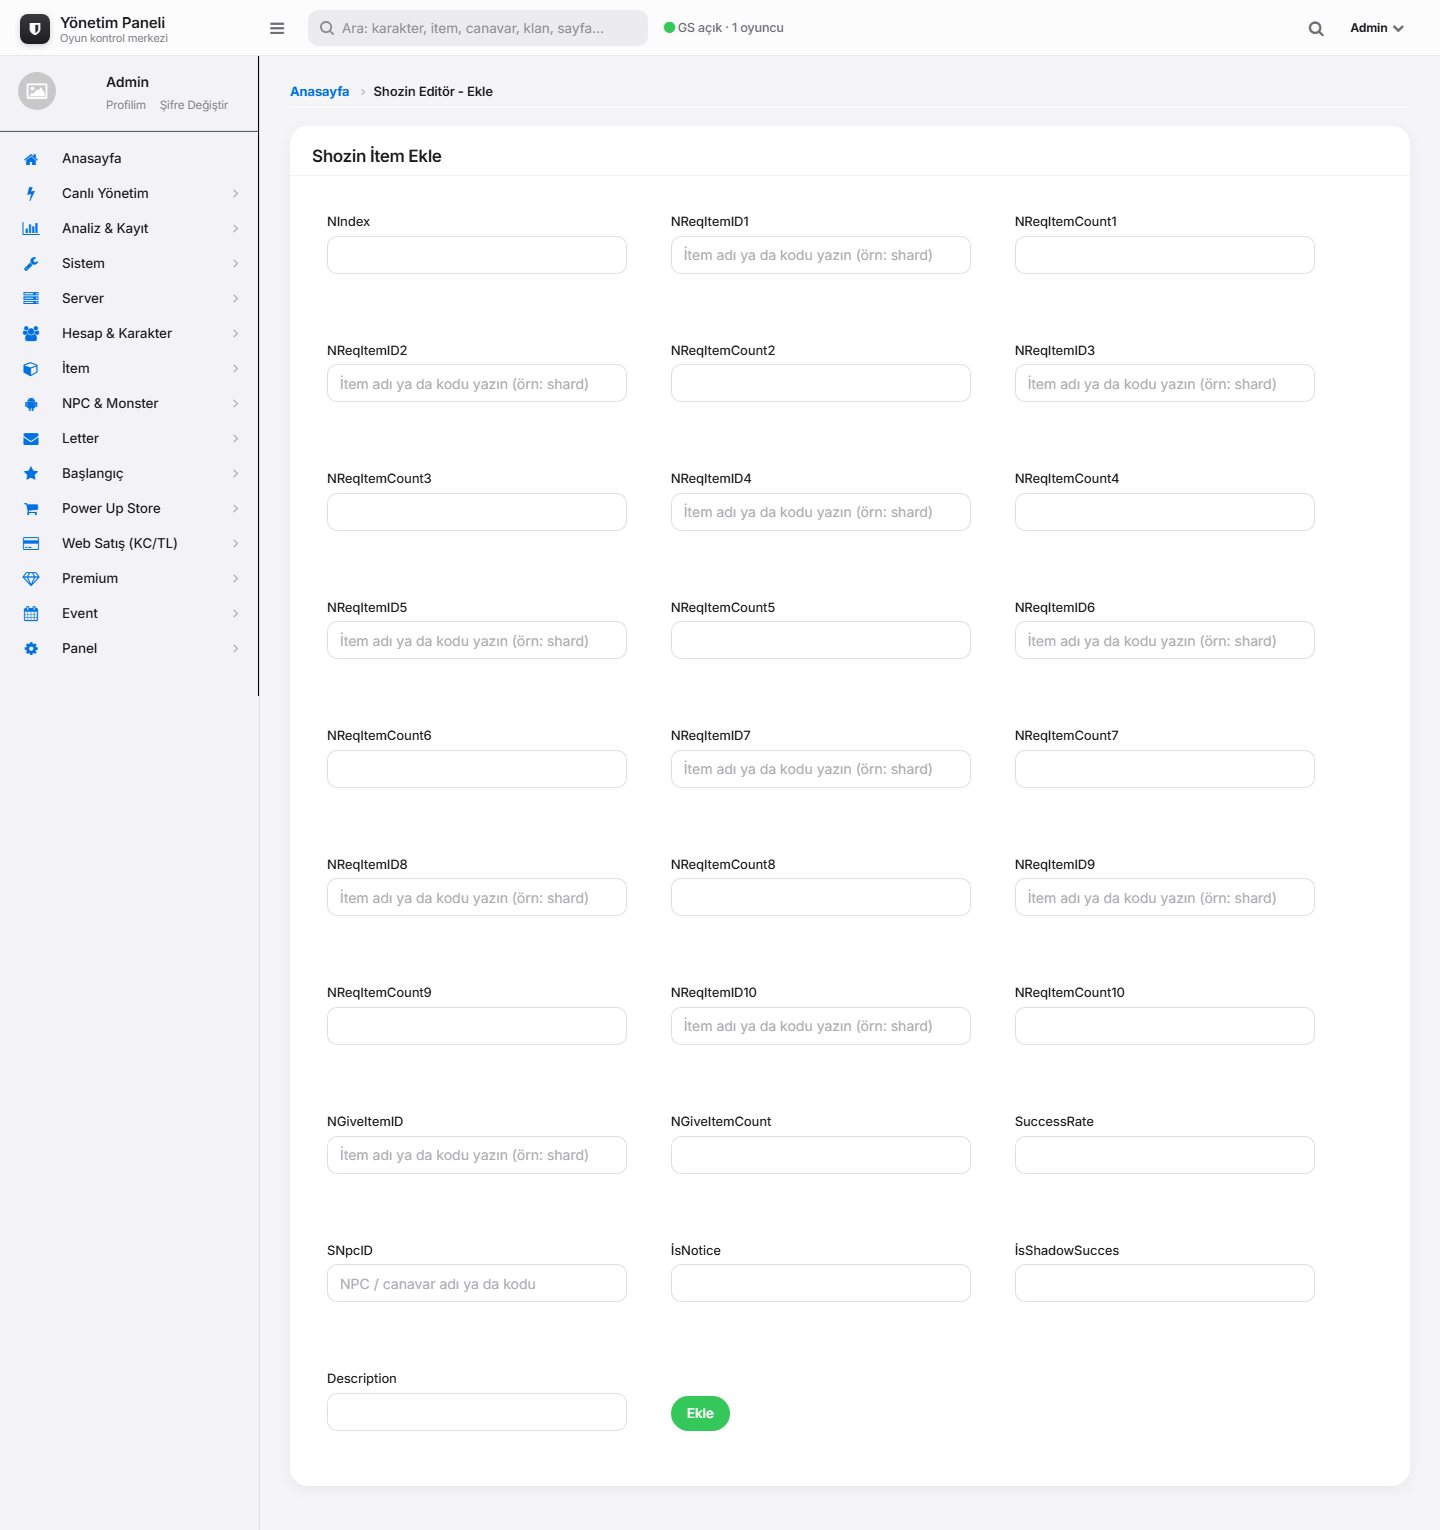Expand the Sistem menu chevron

[236, 264]
